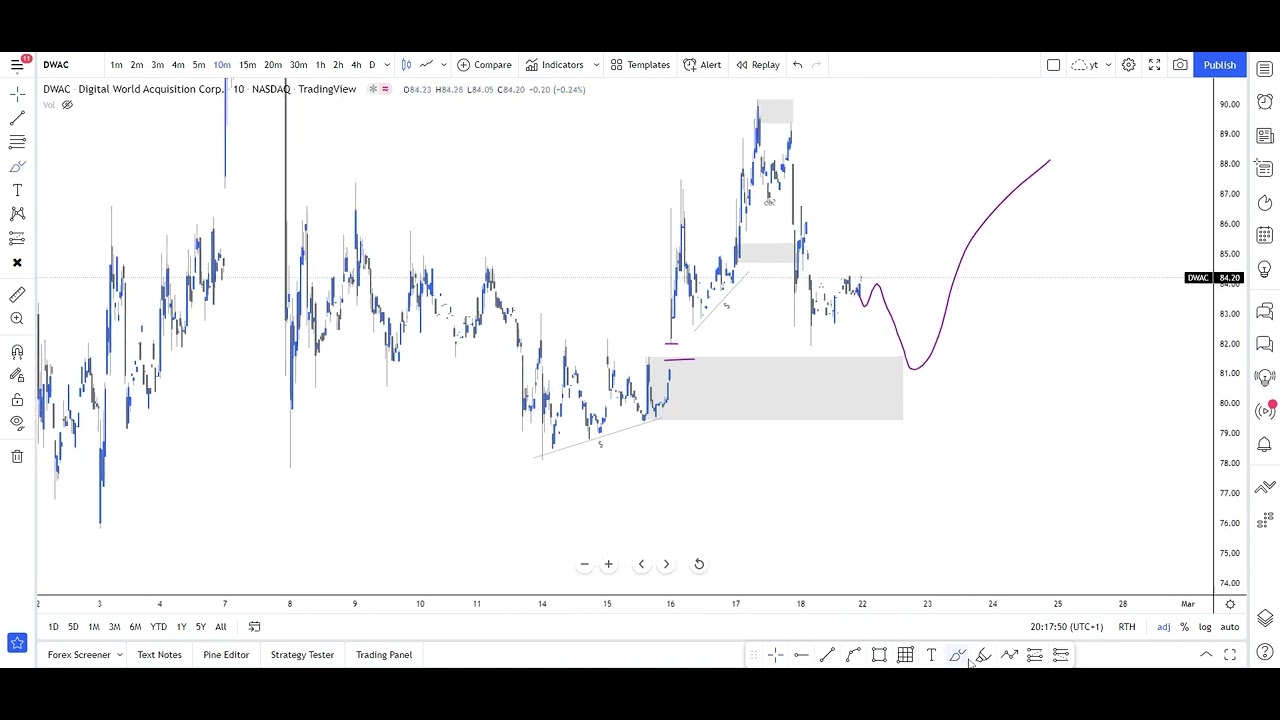1280x720 pixels.
Task: Expand the Indicators favorites dropdown arrow
Action: click(x=596, y=65)
